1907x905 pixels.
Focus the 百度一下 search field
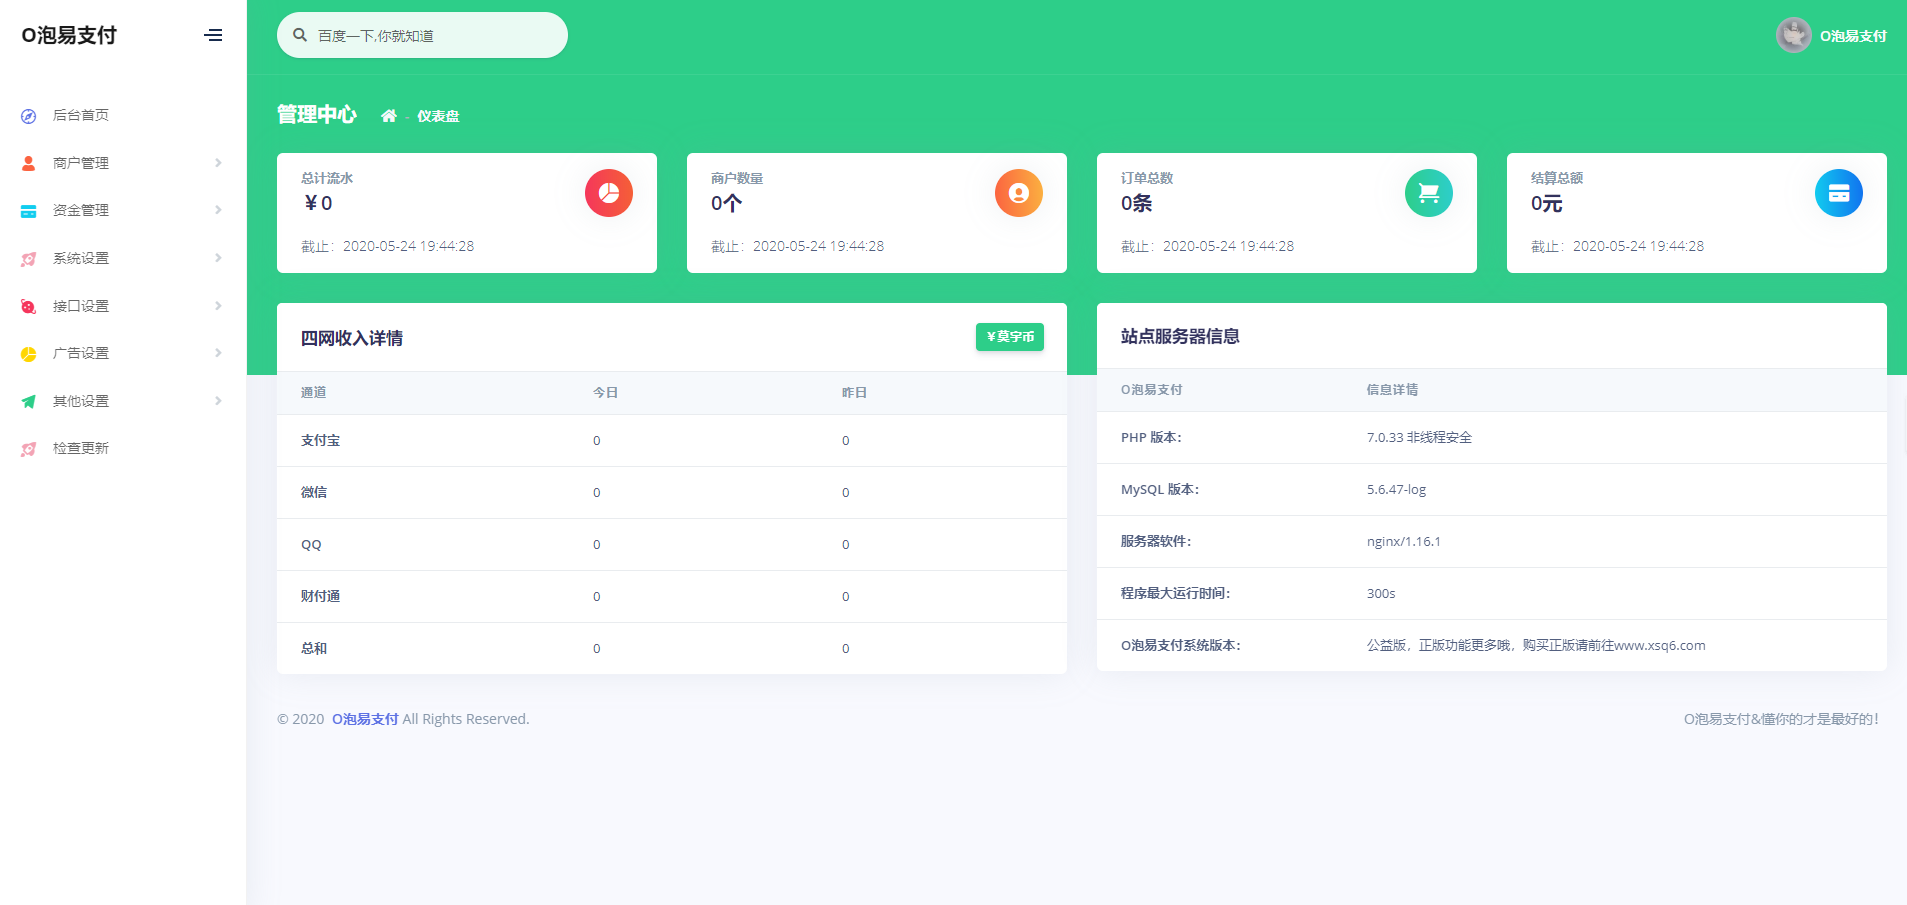[422, 35]
